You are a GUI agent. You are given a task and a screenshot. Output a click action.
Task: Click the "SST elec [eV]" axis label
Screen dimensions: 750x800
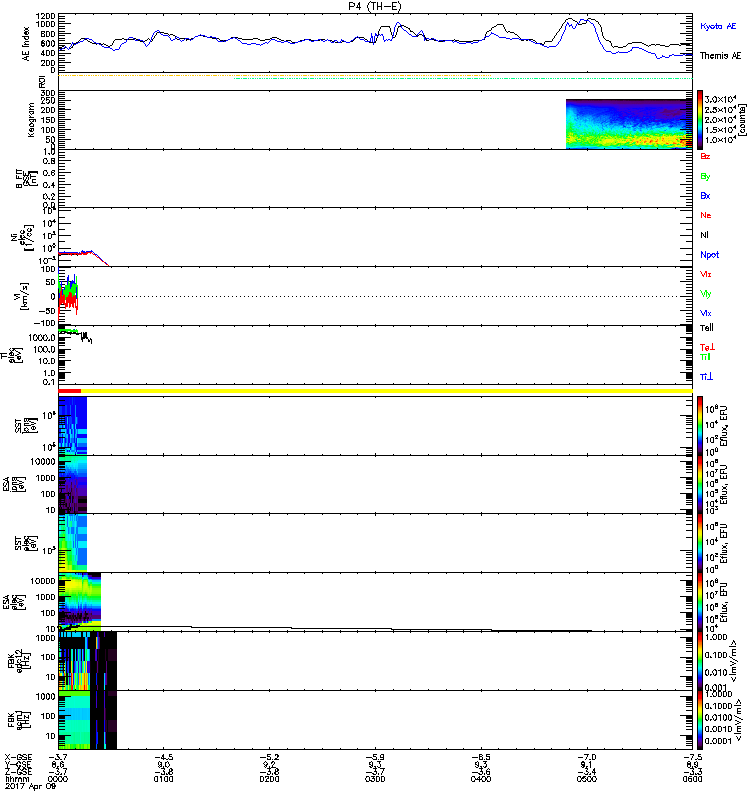(x=26, y=543)
